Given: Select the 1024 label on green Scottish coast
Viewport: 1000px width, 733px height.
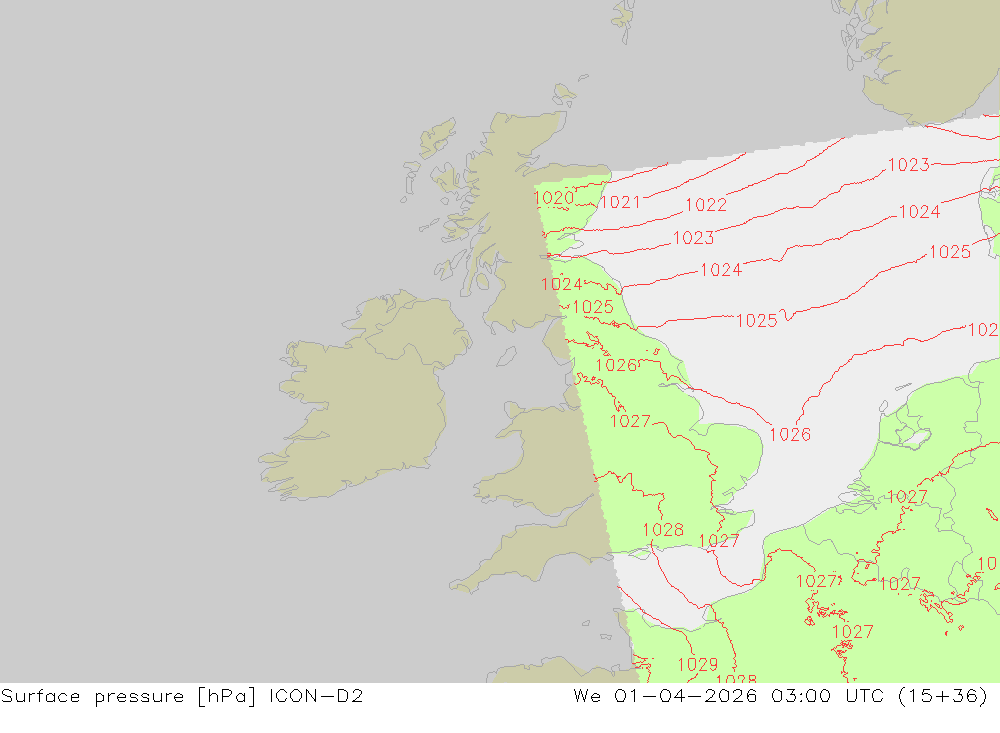Looking at the screenshot, I should [562, 284].
